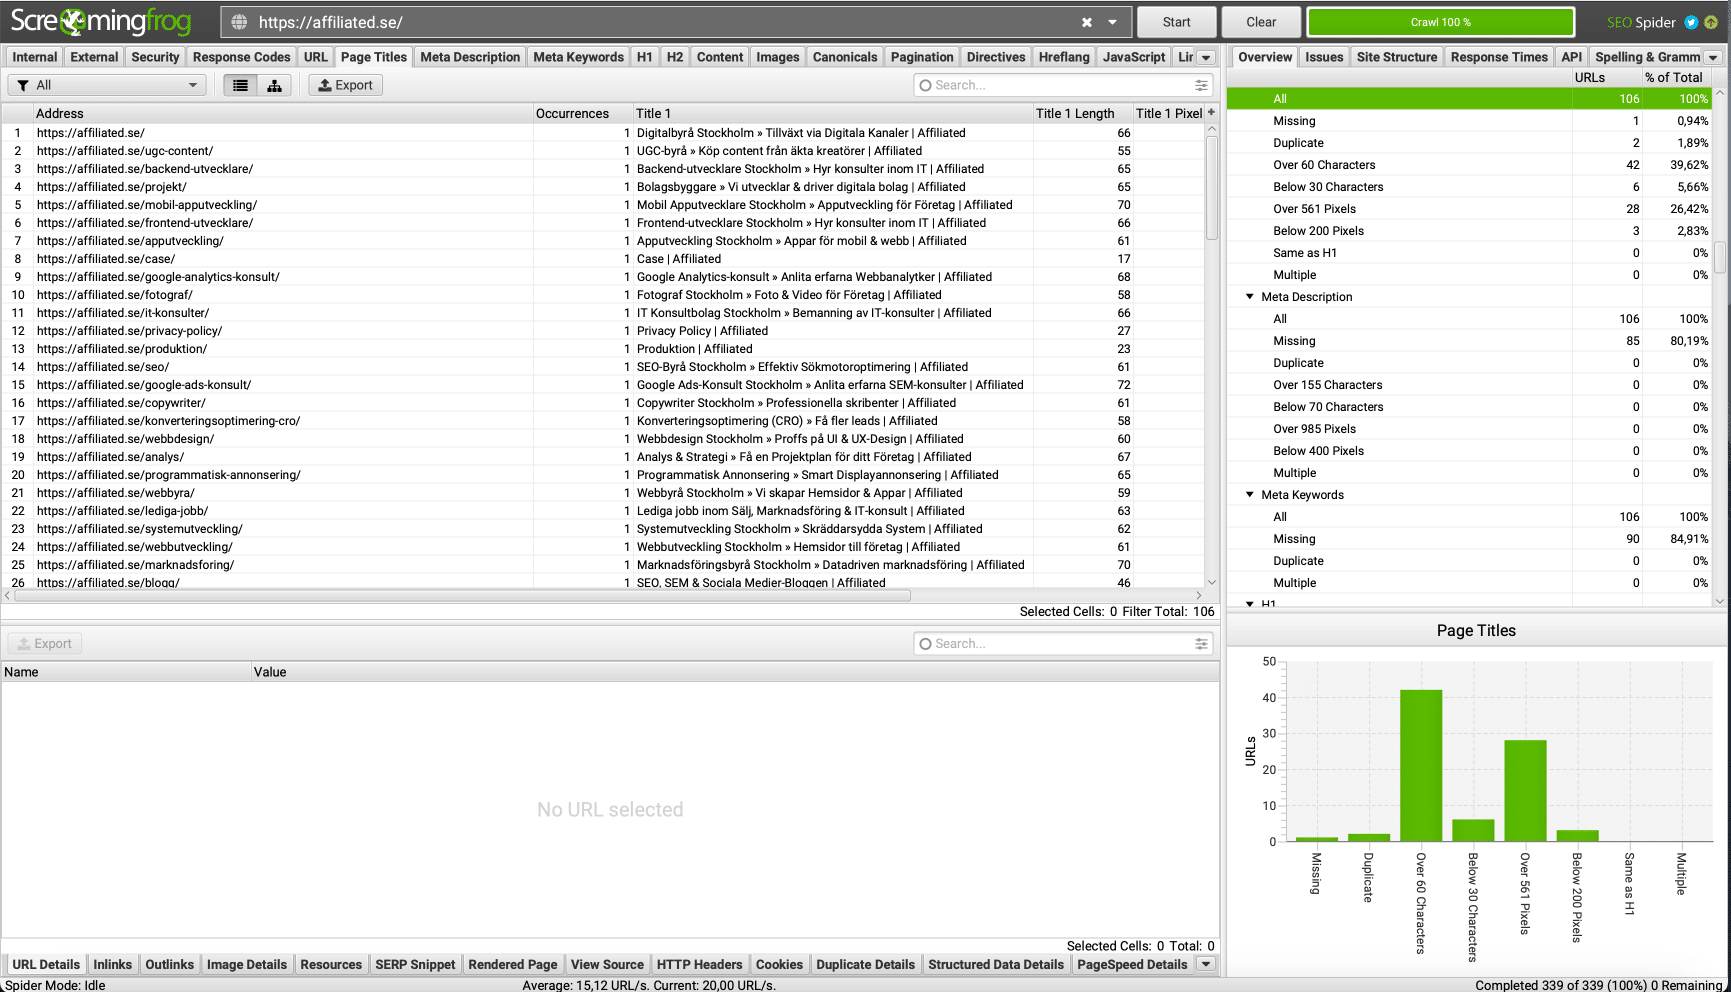Select row https://affiliated.se/case/
This screenshot has width=1731, height=992.
(603, 259)
